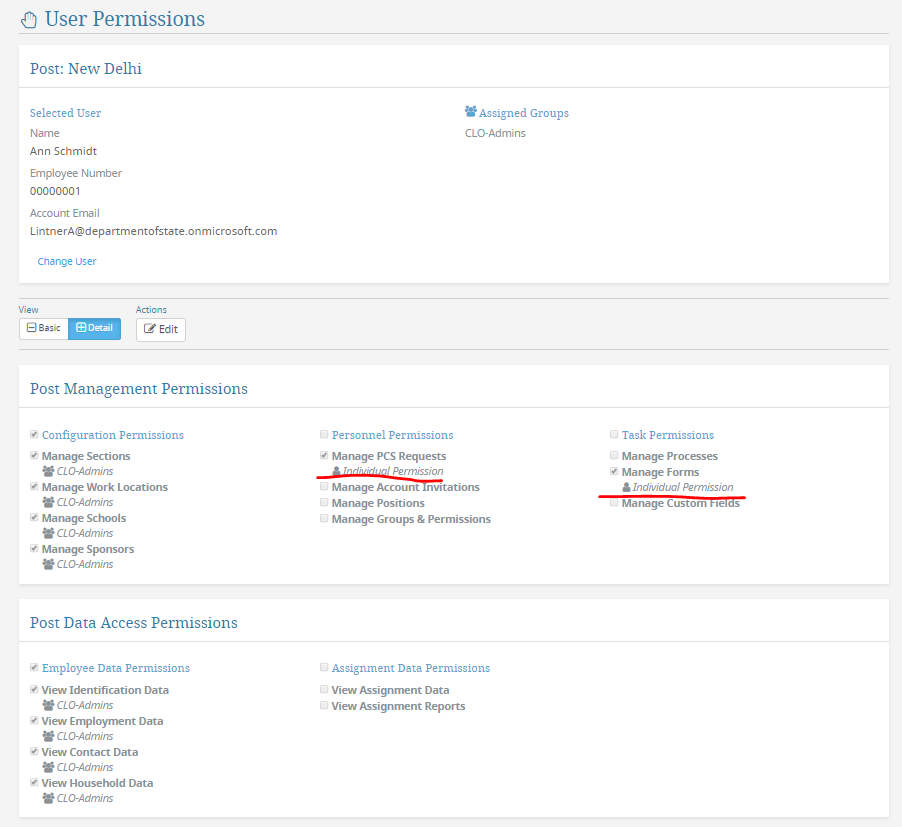
Task: Toggle the View Assignment Data checkbox
Action: 324,690
